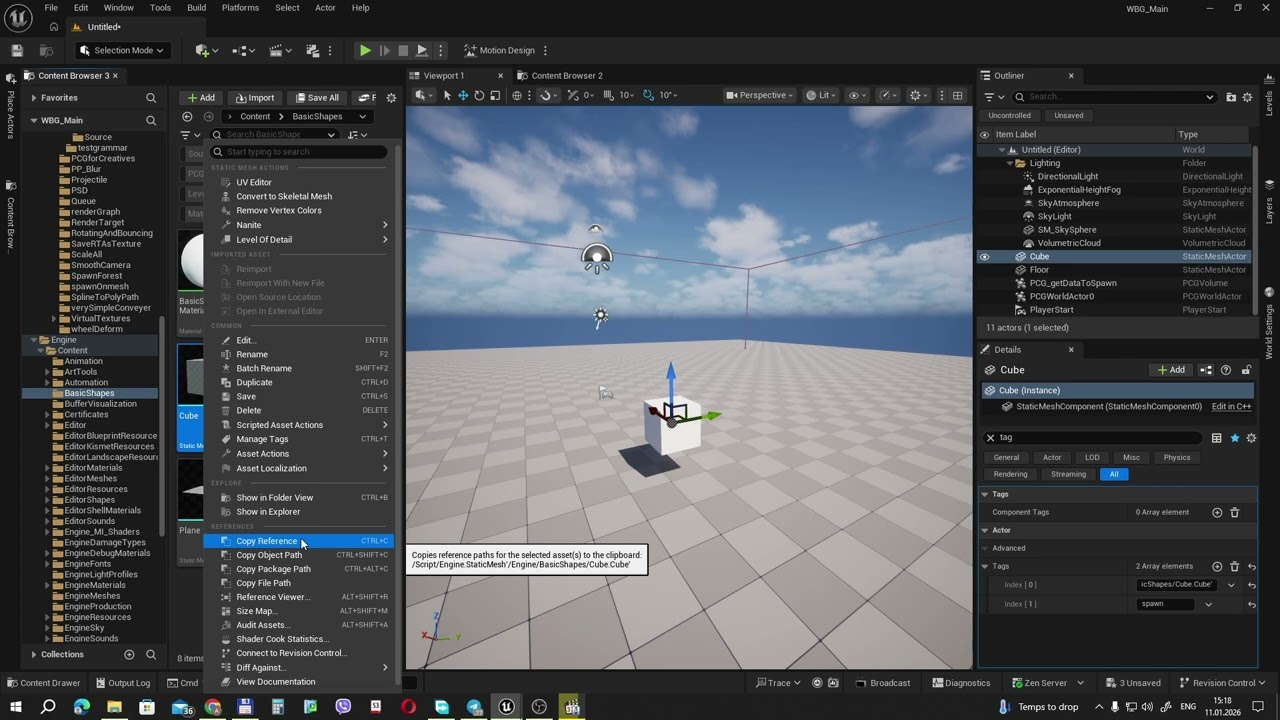Click the Save All button

click(316, 97)
